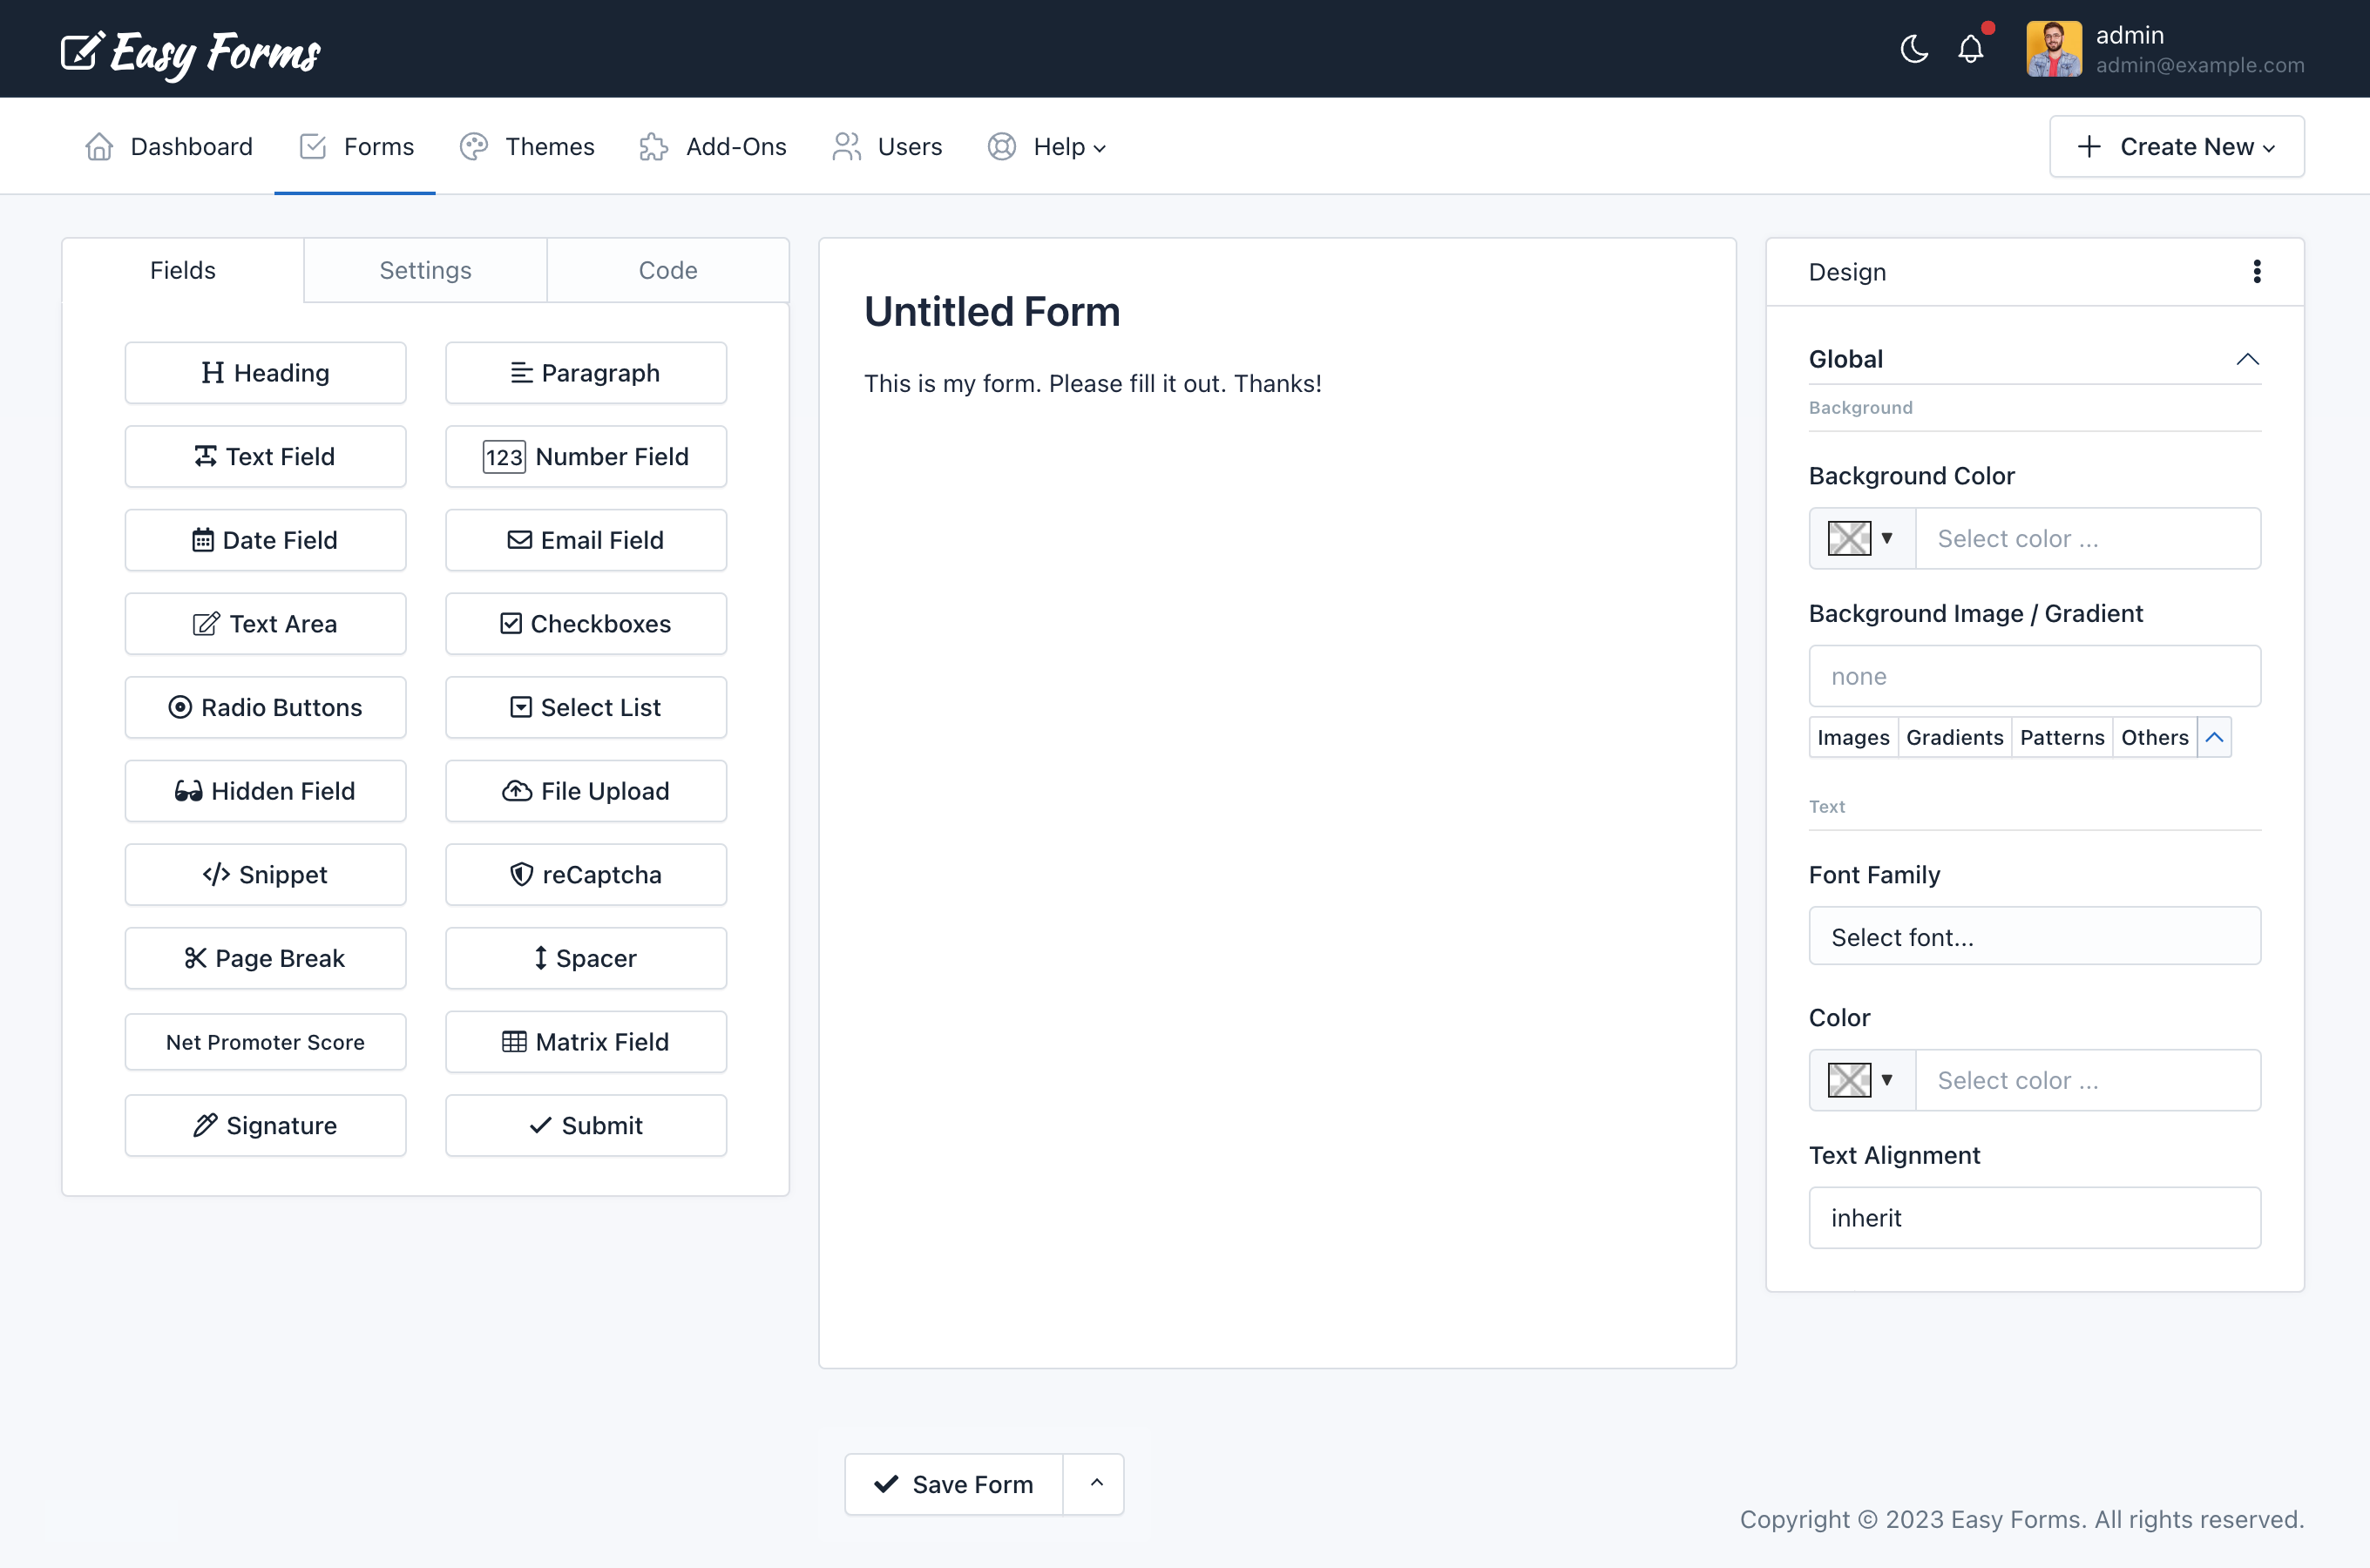
Task: Click the Background Color swatch
Action: [1848, 537]
